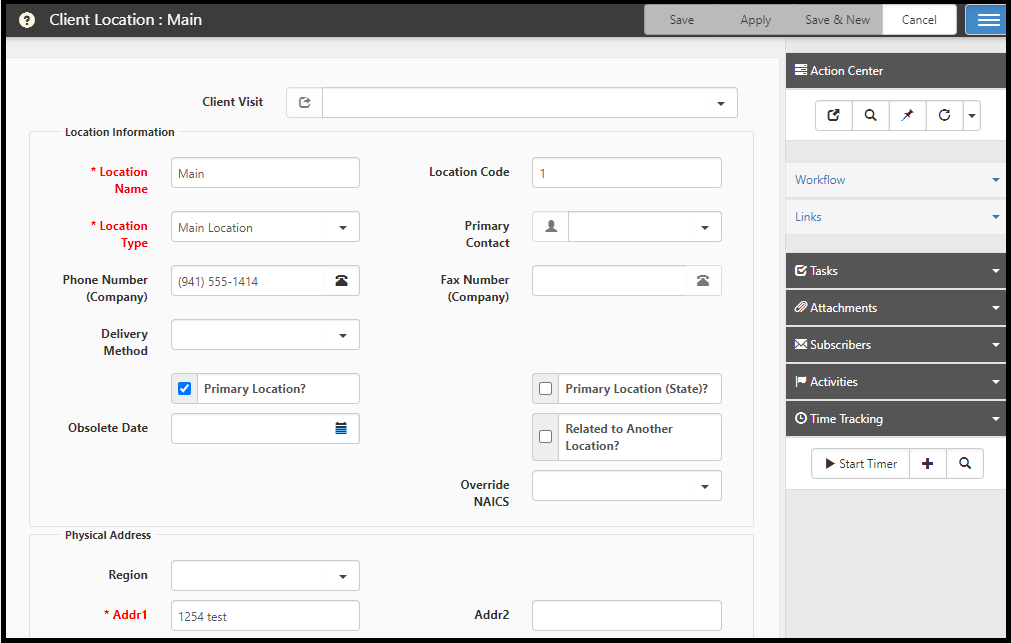Click the Location Code input field
Viewport: 1011px width, 643px height.
point(626,173)
